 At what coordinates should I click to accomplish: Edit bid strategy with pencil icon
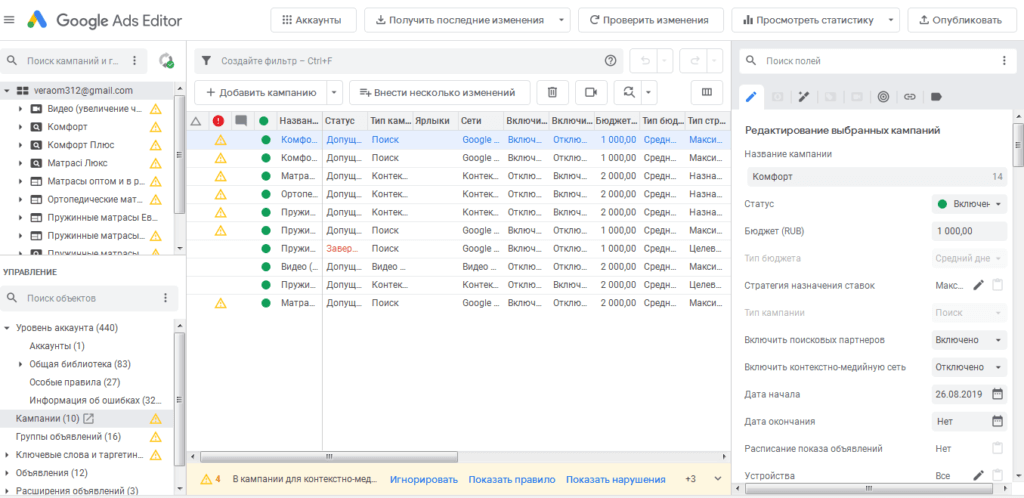coord(978,285)
